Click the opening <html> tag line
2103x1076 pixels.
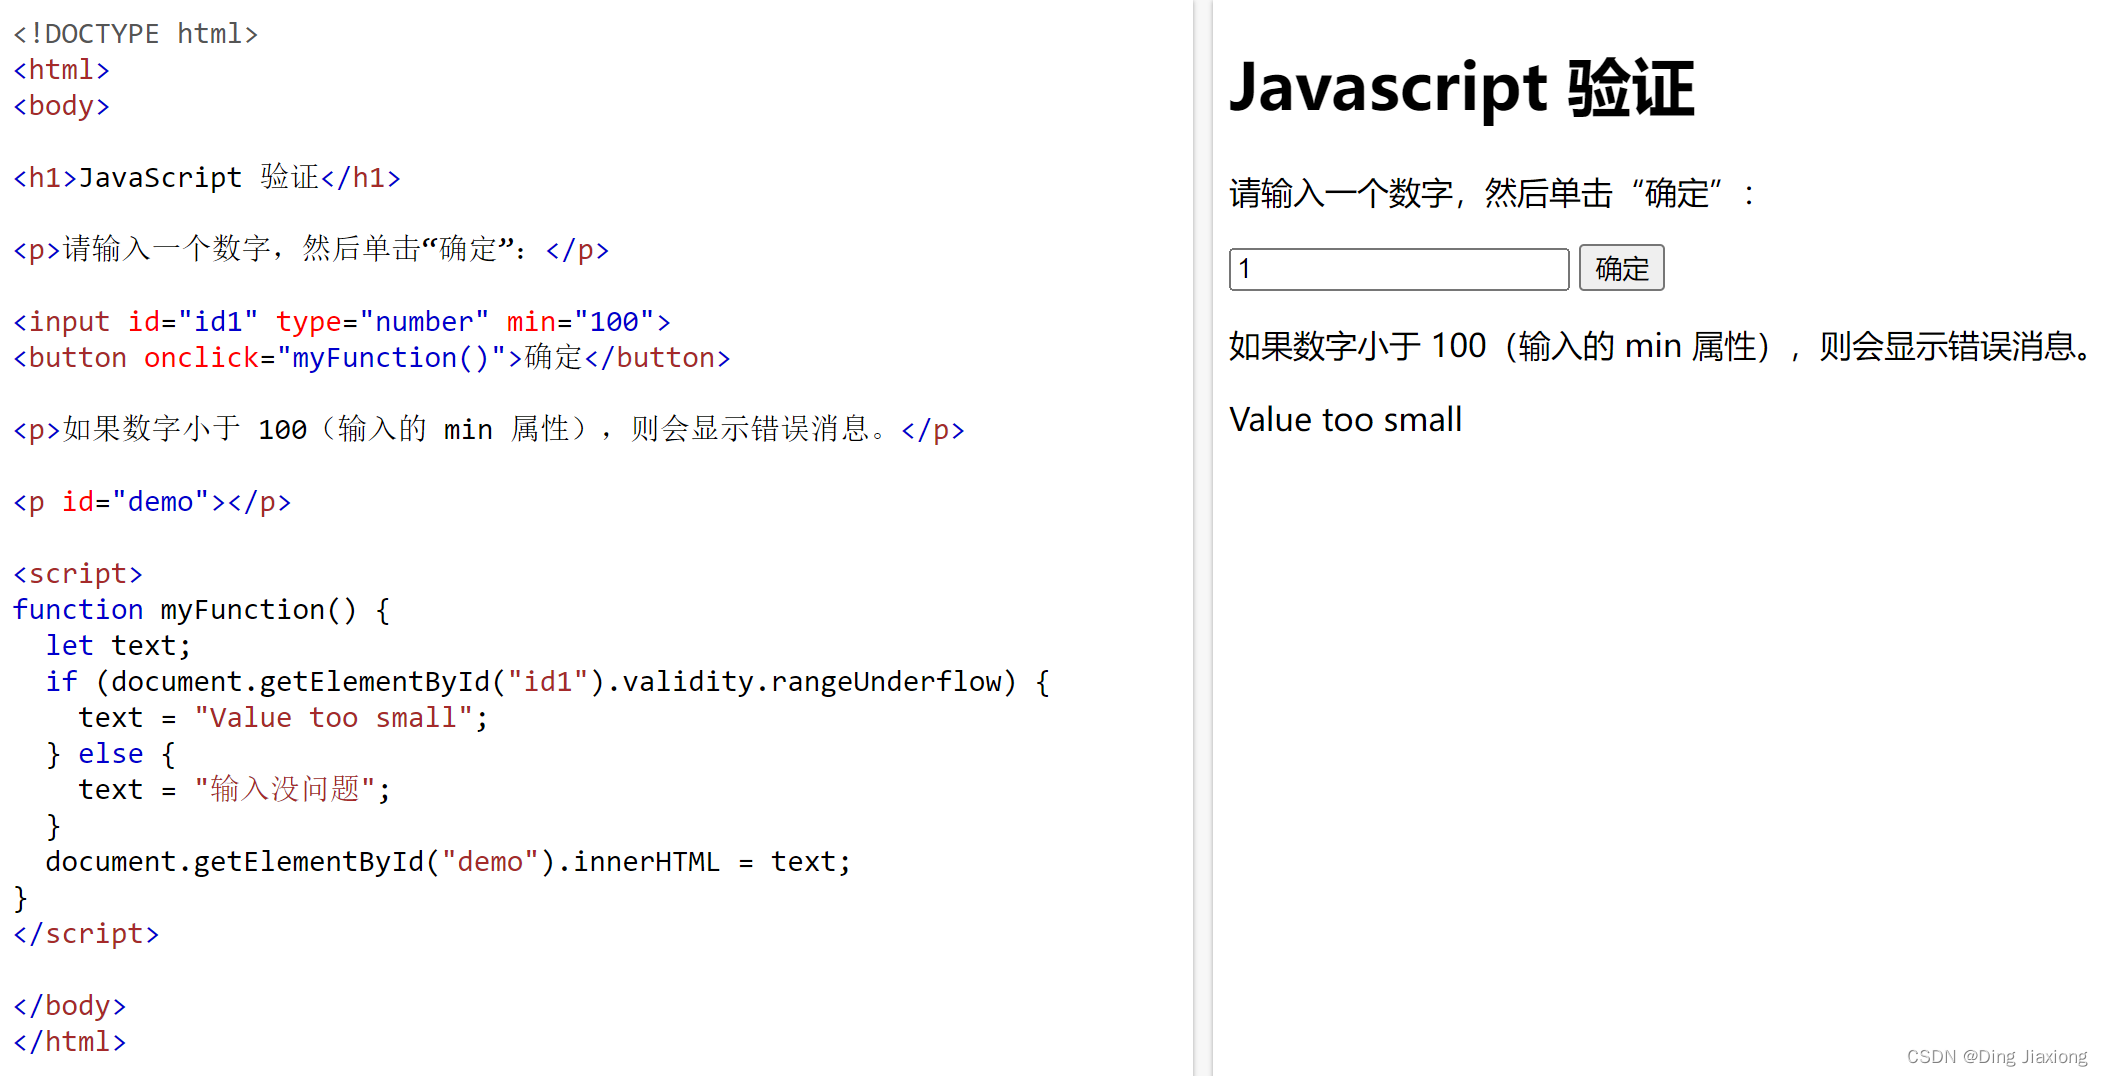[61, 70]
